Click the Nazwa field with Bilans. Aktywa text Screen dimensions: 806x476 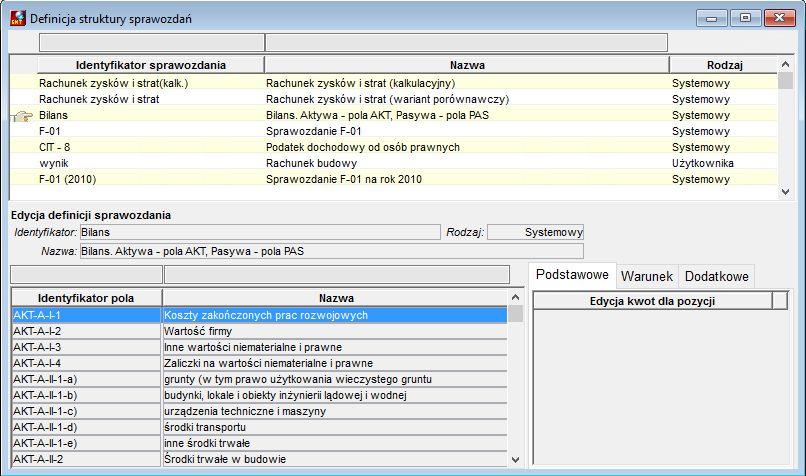coord(332,251)
